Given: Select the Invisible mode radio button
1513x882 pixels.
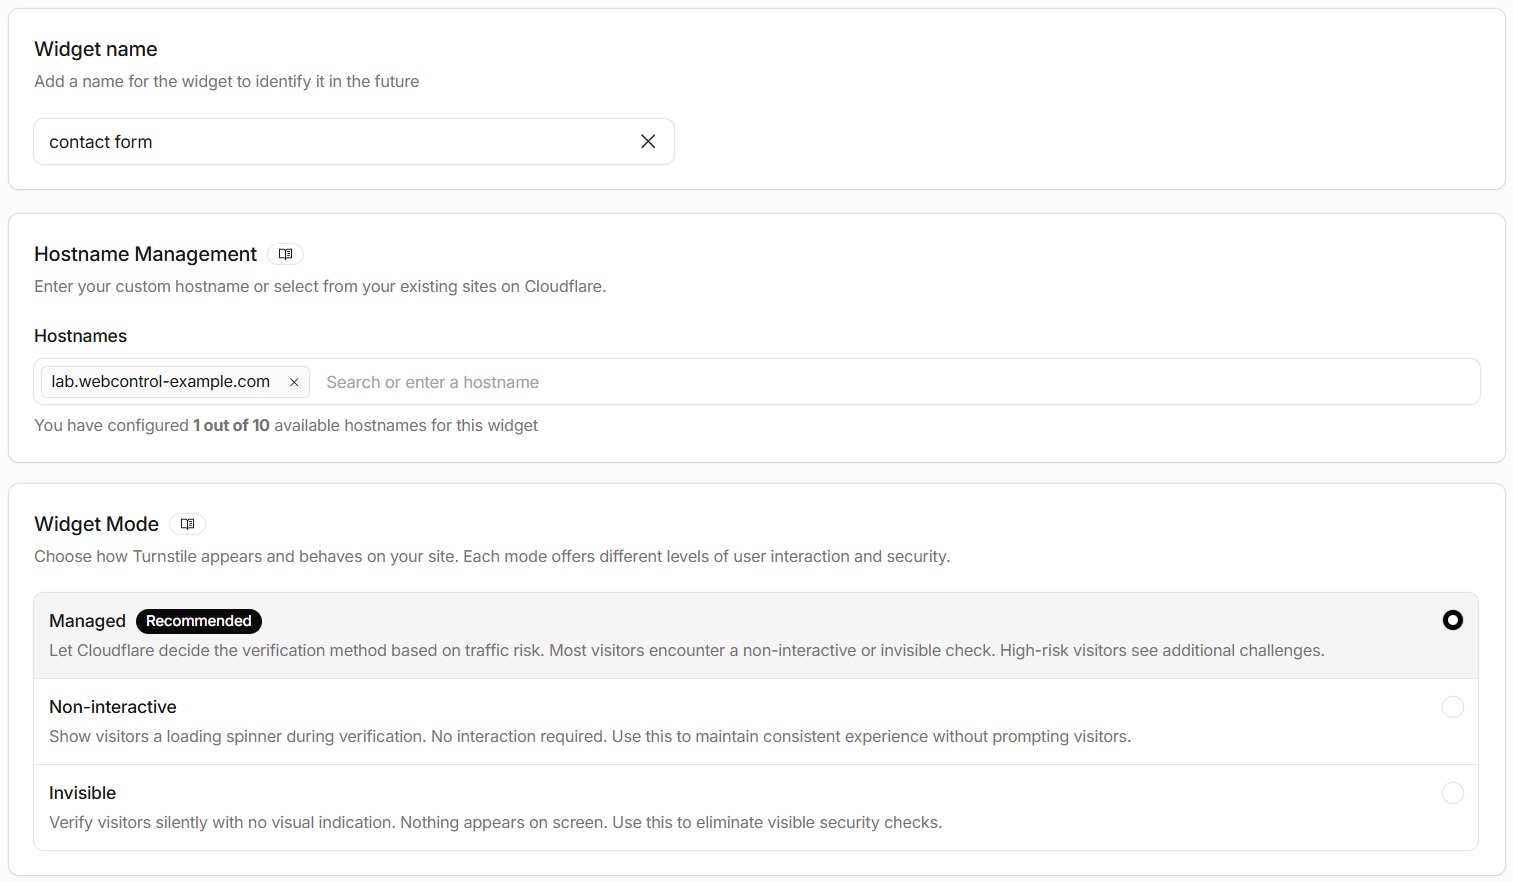Looking at the screenshot, I should pos(1452,793).
